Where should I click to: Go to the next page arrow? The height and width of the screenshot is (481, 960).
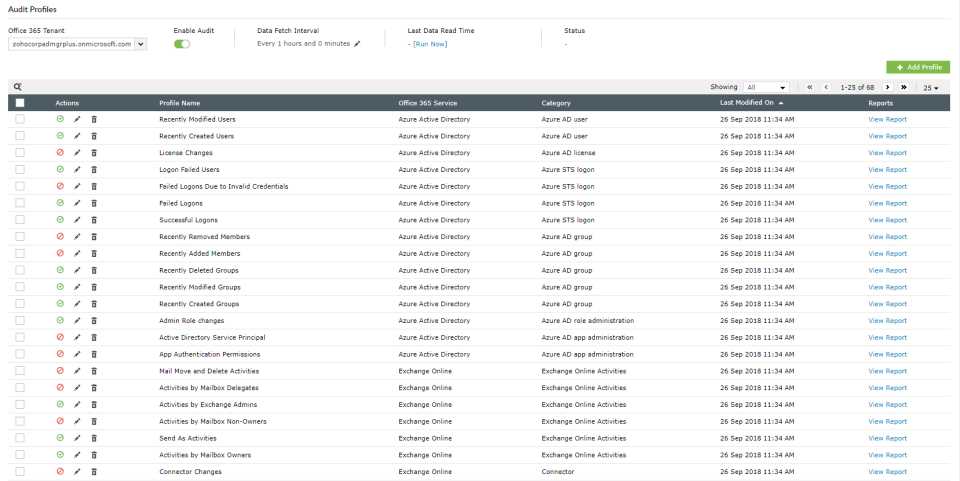[x=886, y=87]
